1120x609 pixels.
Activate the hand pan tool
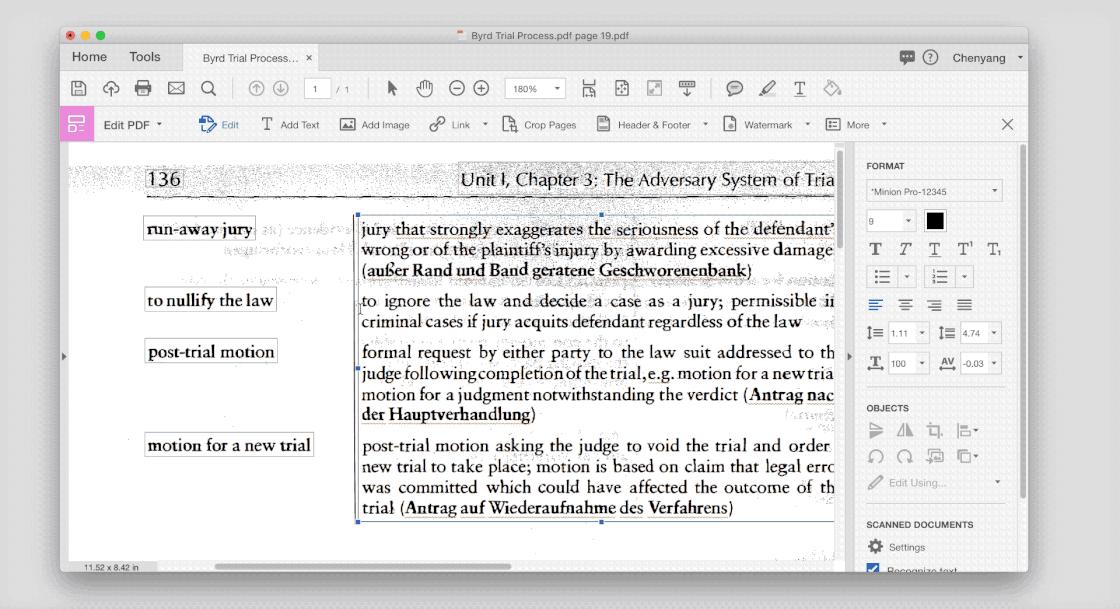tap(425, 89)
